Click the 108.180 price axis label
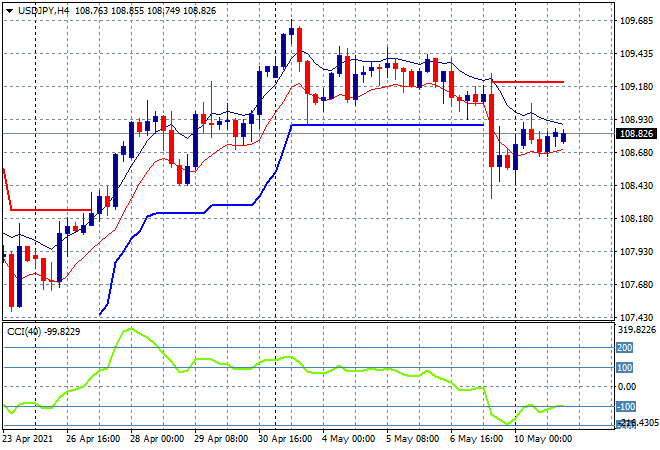This screenshot has height=450, width=660. [636, 218]
